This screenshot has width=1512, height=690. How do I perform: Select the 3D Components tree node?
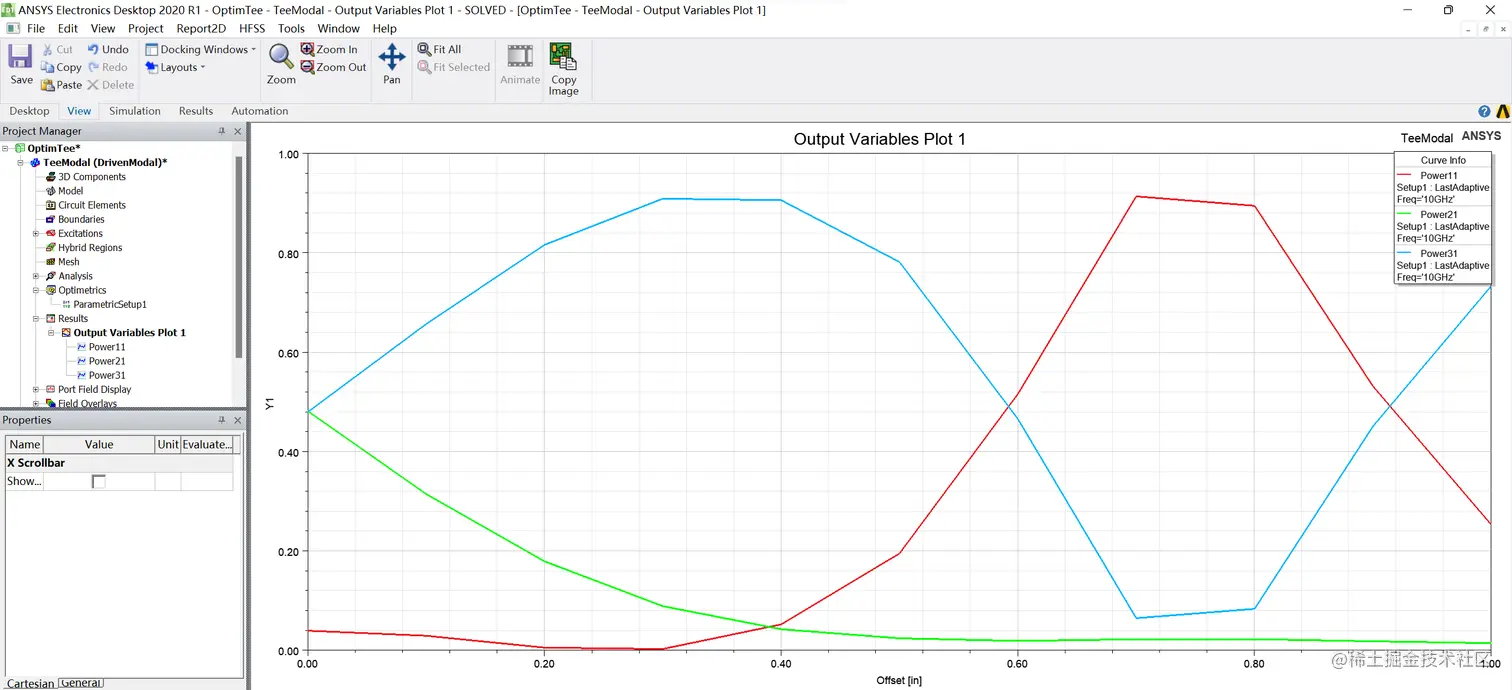click(x=92, y=177)
